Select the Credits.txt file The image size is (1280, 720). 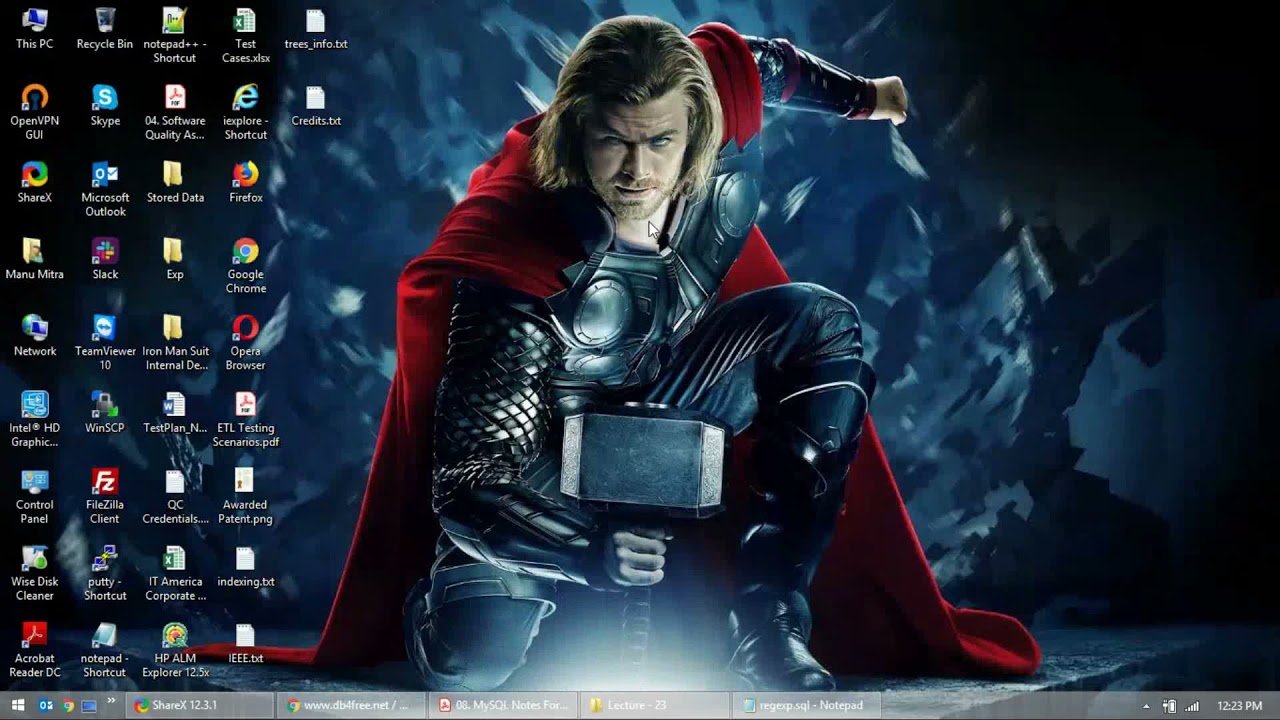pyautogui.click(x=316, y=105)
